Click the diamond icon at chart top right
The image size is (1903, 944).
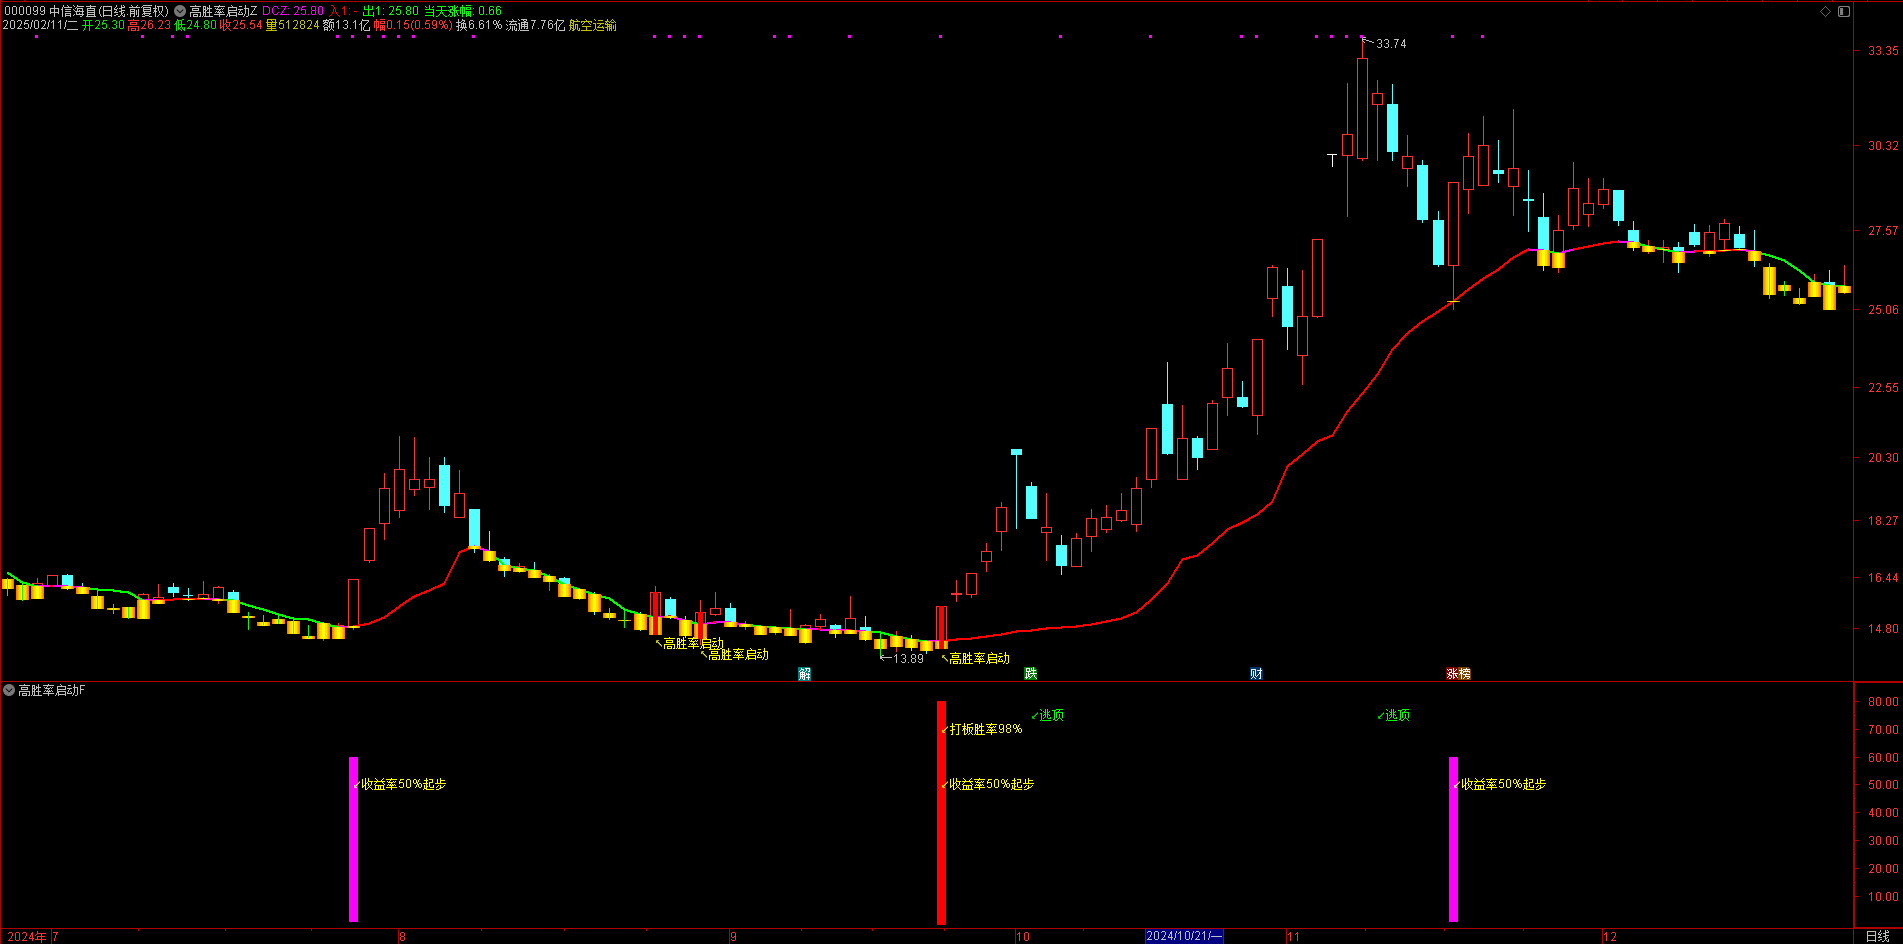pyautogui.click(x=1825, y=11)
